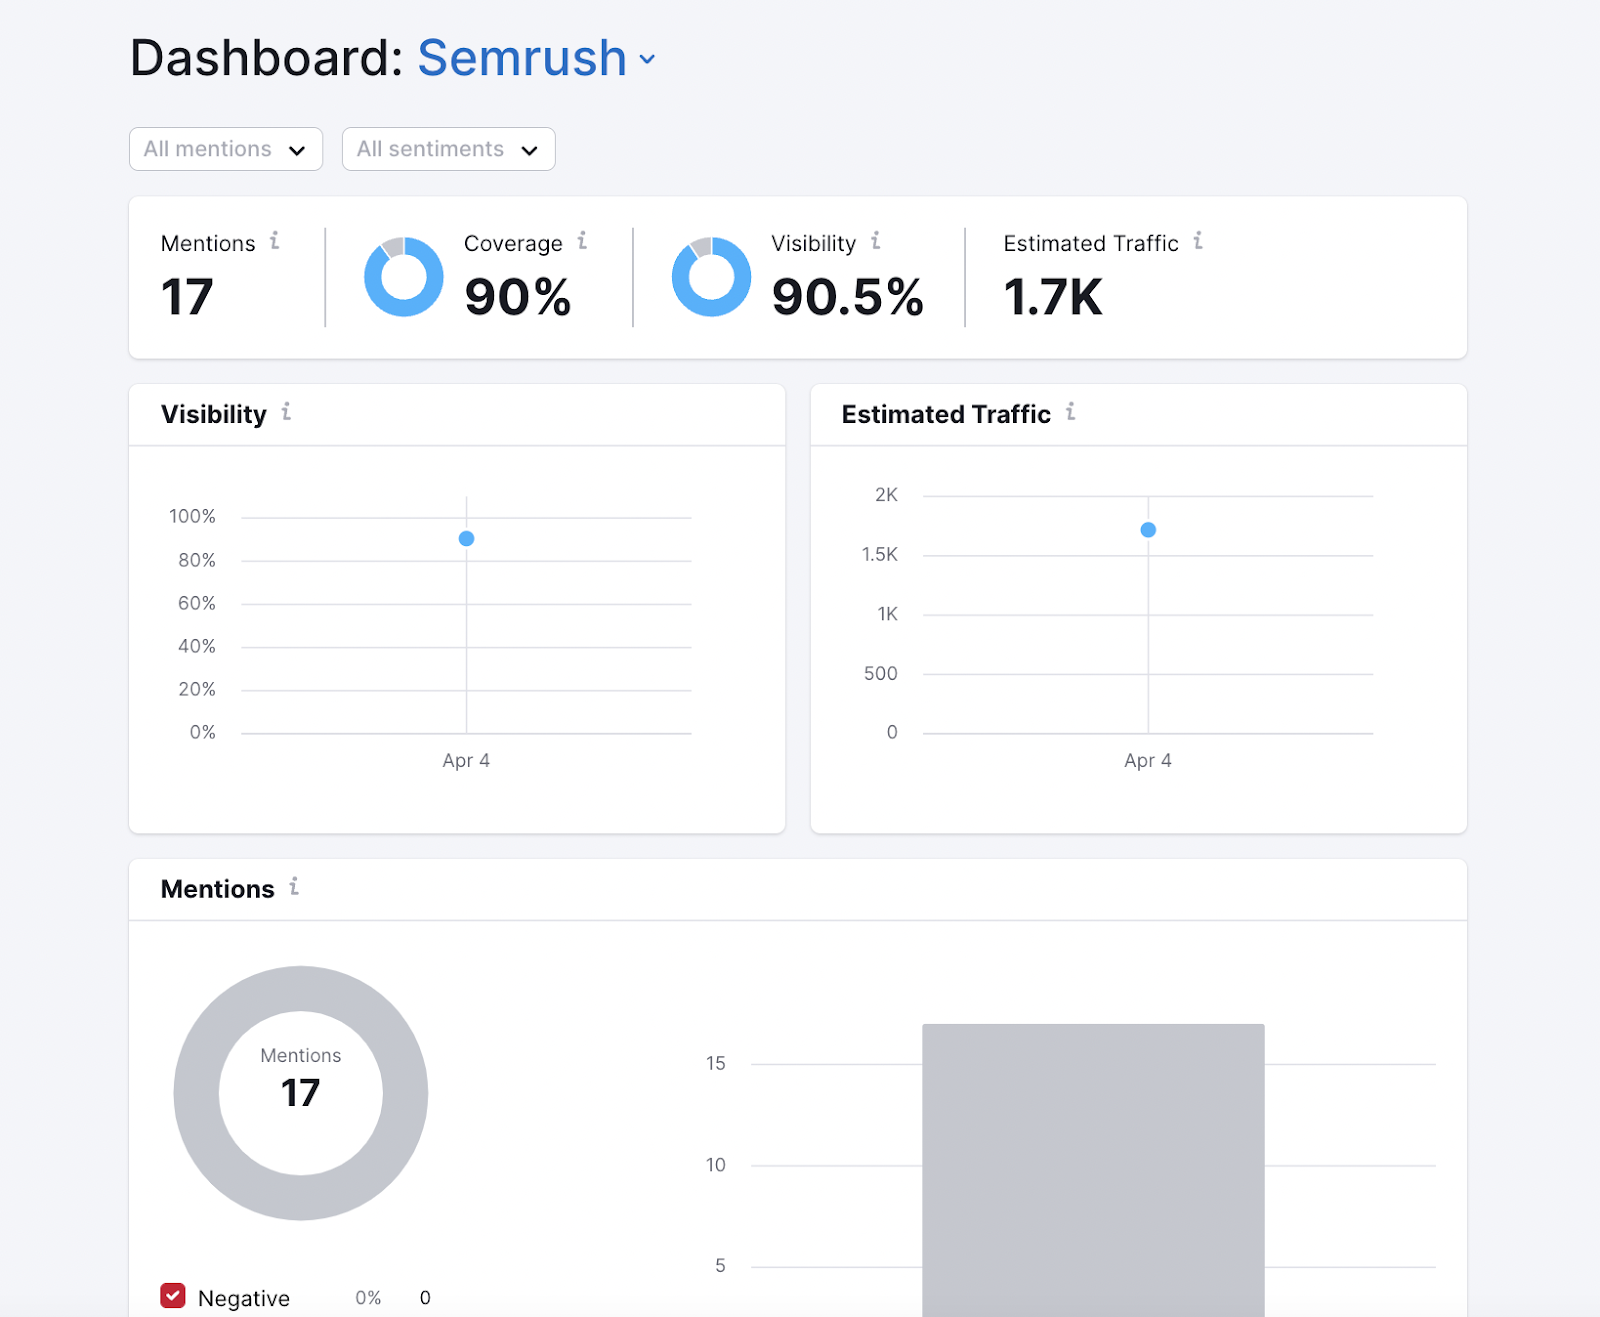Open the All mentions dropdown
This screenshot has width=1600, height=1317.
(x=226, y=149)
